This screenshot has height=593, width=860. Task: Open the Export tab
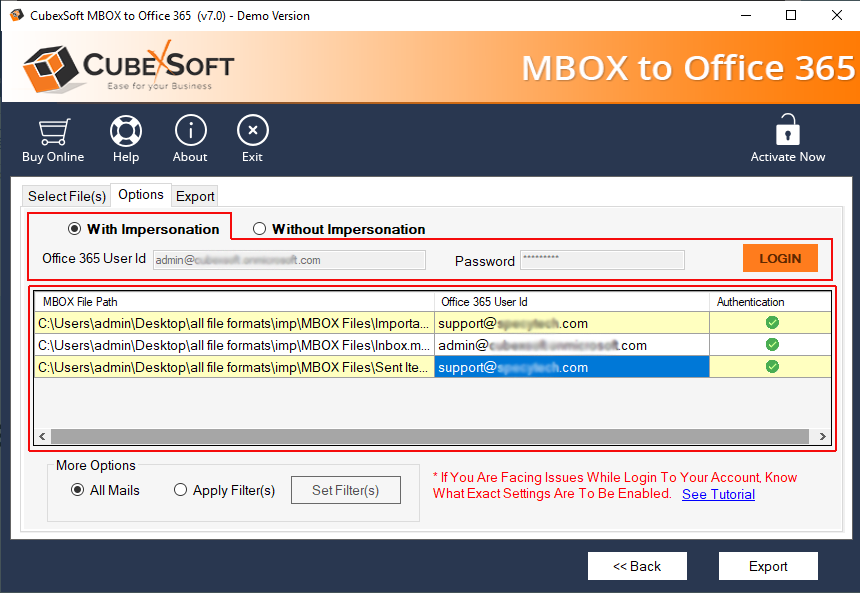pos(195,196)
